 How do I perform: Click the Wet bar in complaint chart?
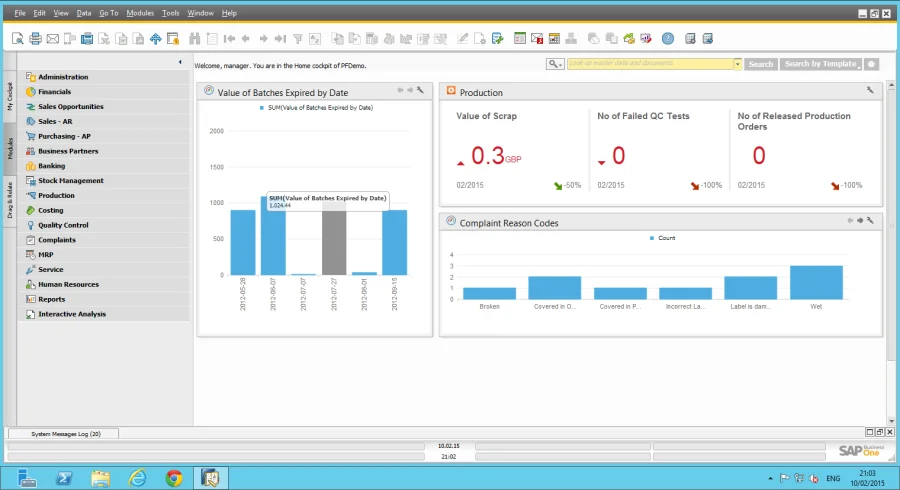816,282
